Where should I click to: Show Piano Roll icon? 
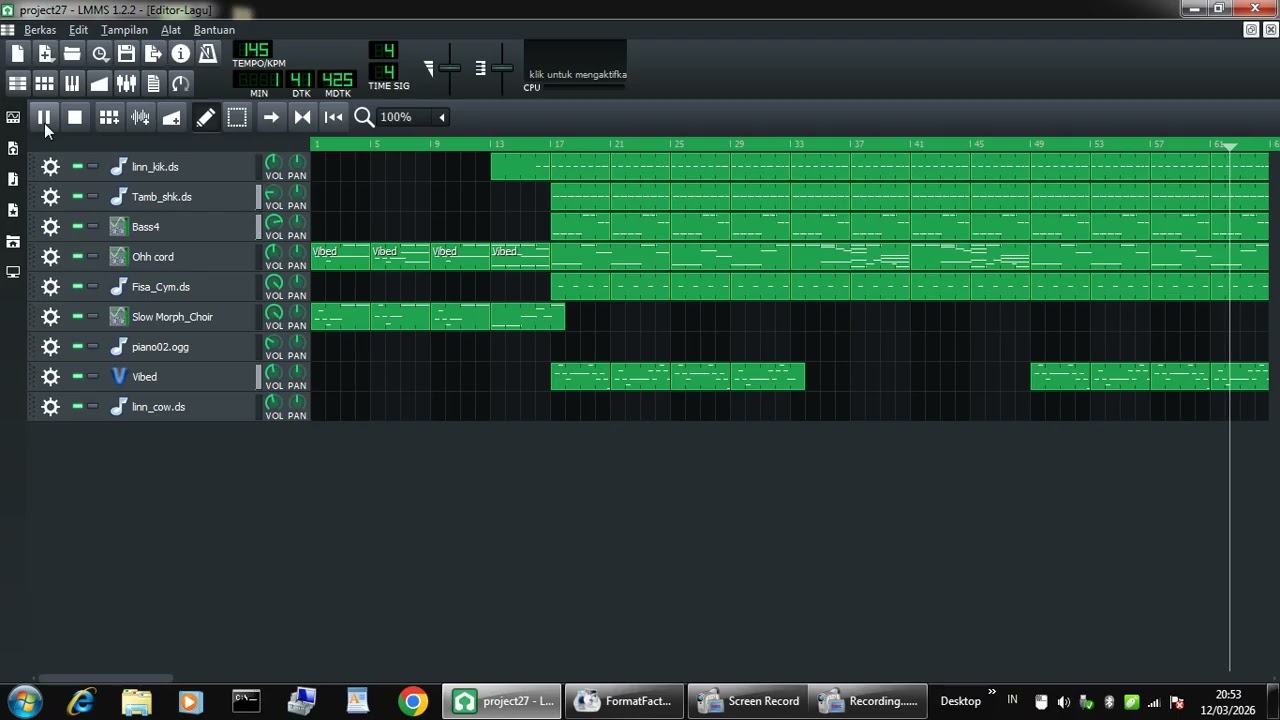click(72, 84)
